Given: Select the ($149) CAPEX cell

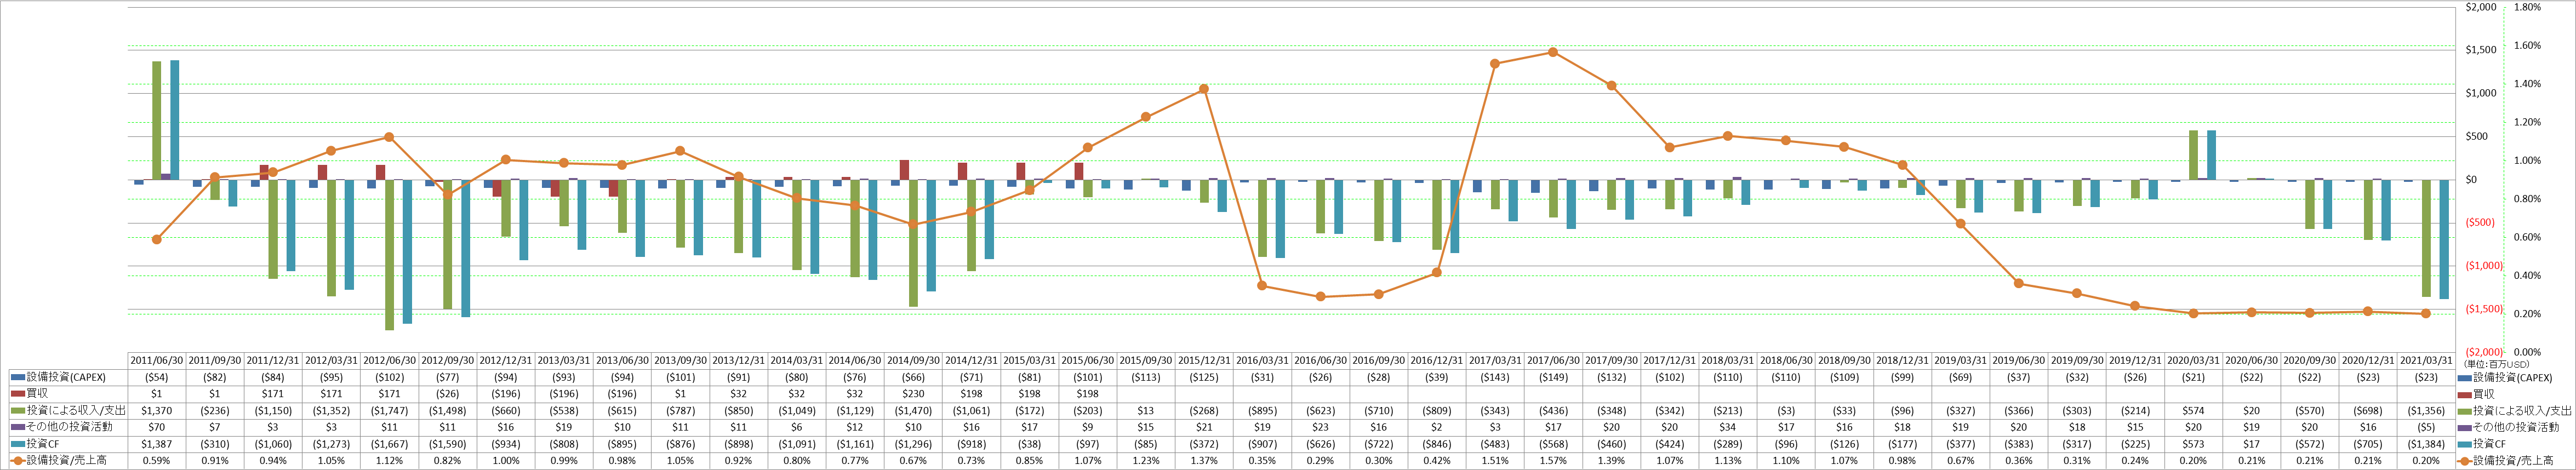Looking at the screenshot, I should click(x=1553, y=378).
